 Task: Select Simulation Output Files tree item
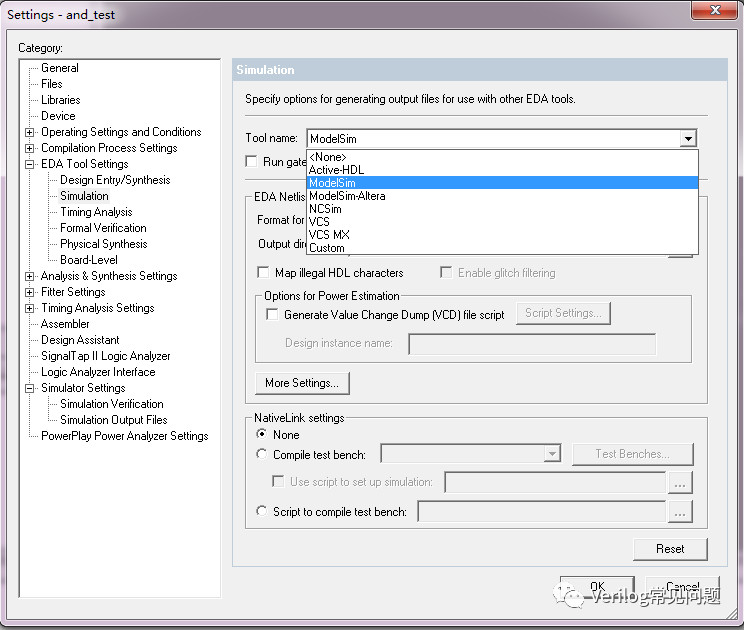[113, 420]
